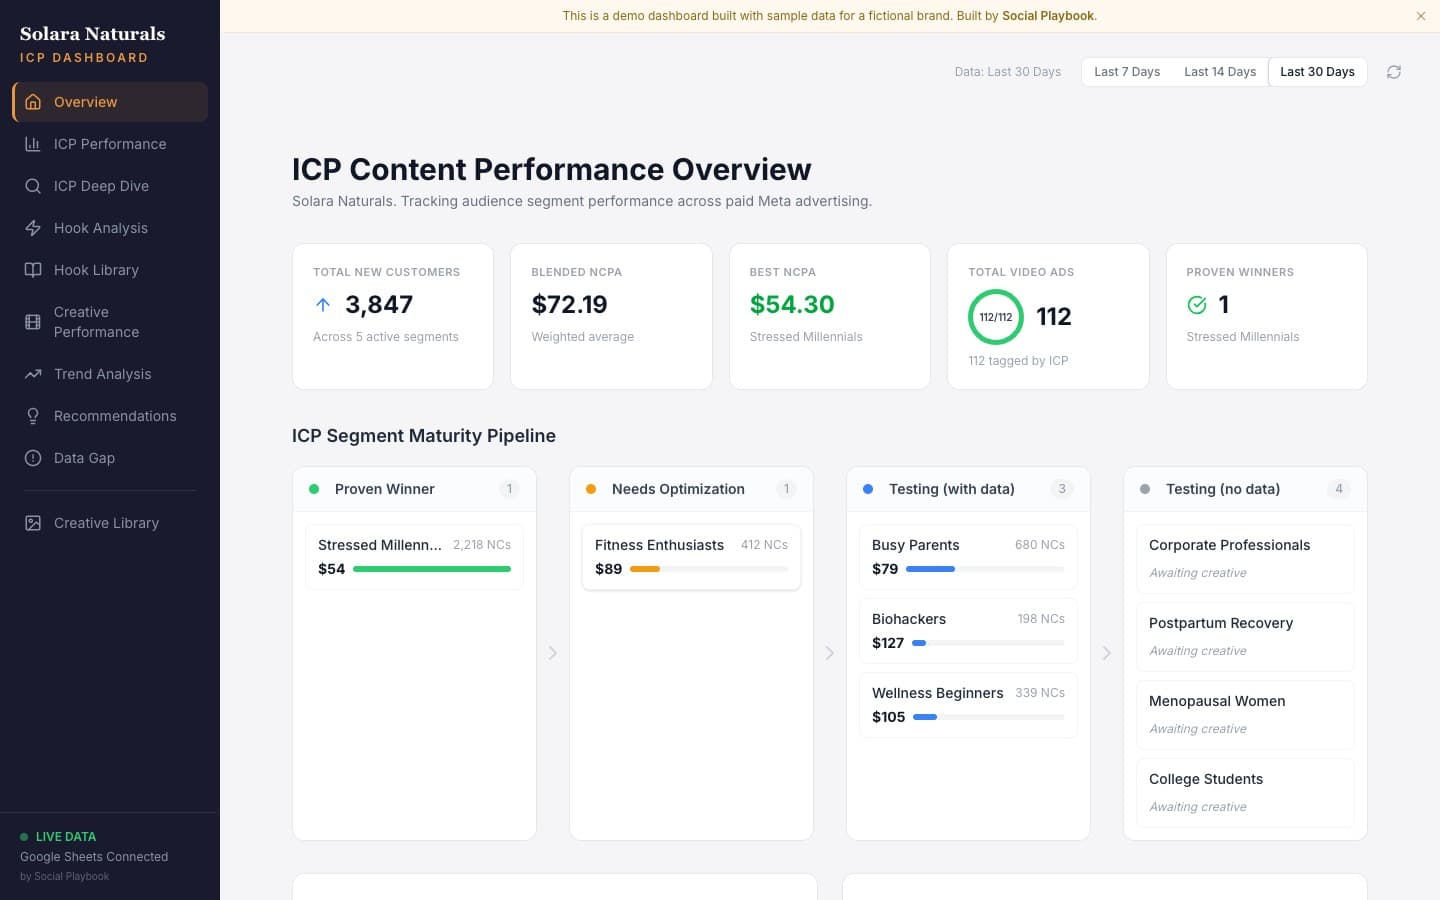Click the Fitness Enthusiasts orange progress bar
Viewport: 1440px width, 900px height.
(x=645, y=569)
